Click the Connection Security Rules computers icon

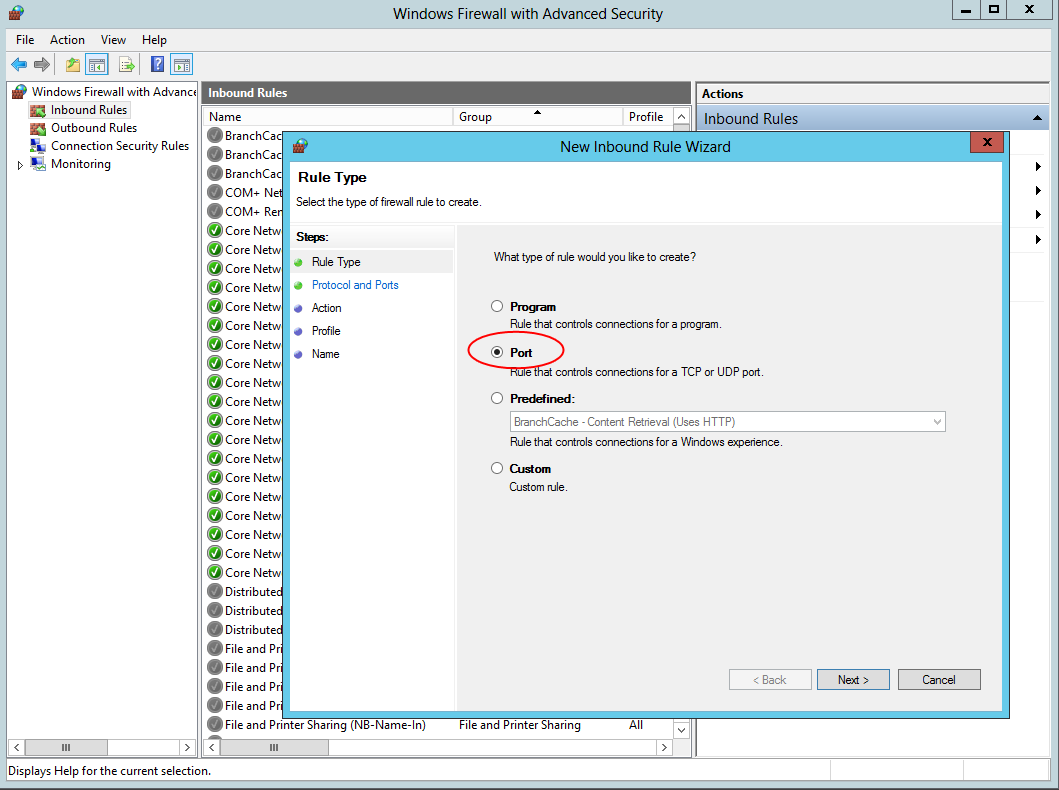pyautogui.click(x=38, y=146)
